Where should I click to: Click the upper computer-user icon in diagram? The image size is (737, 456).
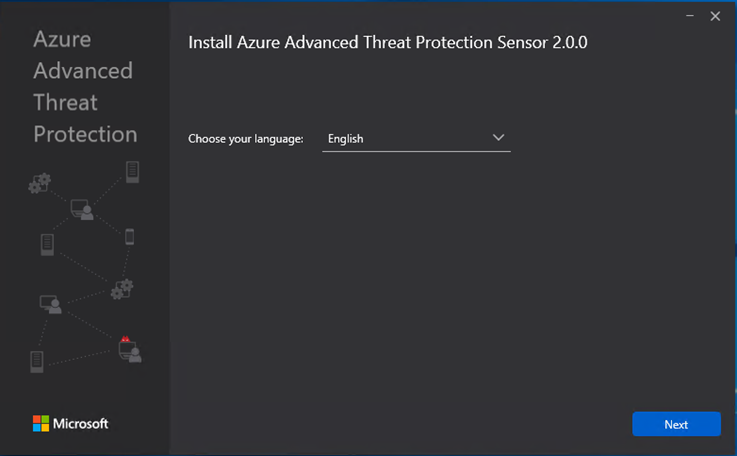pyautogui.click(x=82, y=210)
